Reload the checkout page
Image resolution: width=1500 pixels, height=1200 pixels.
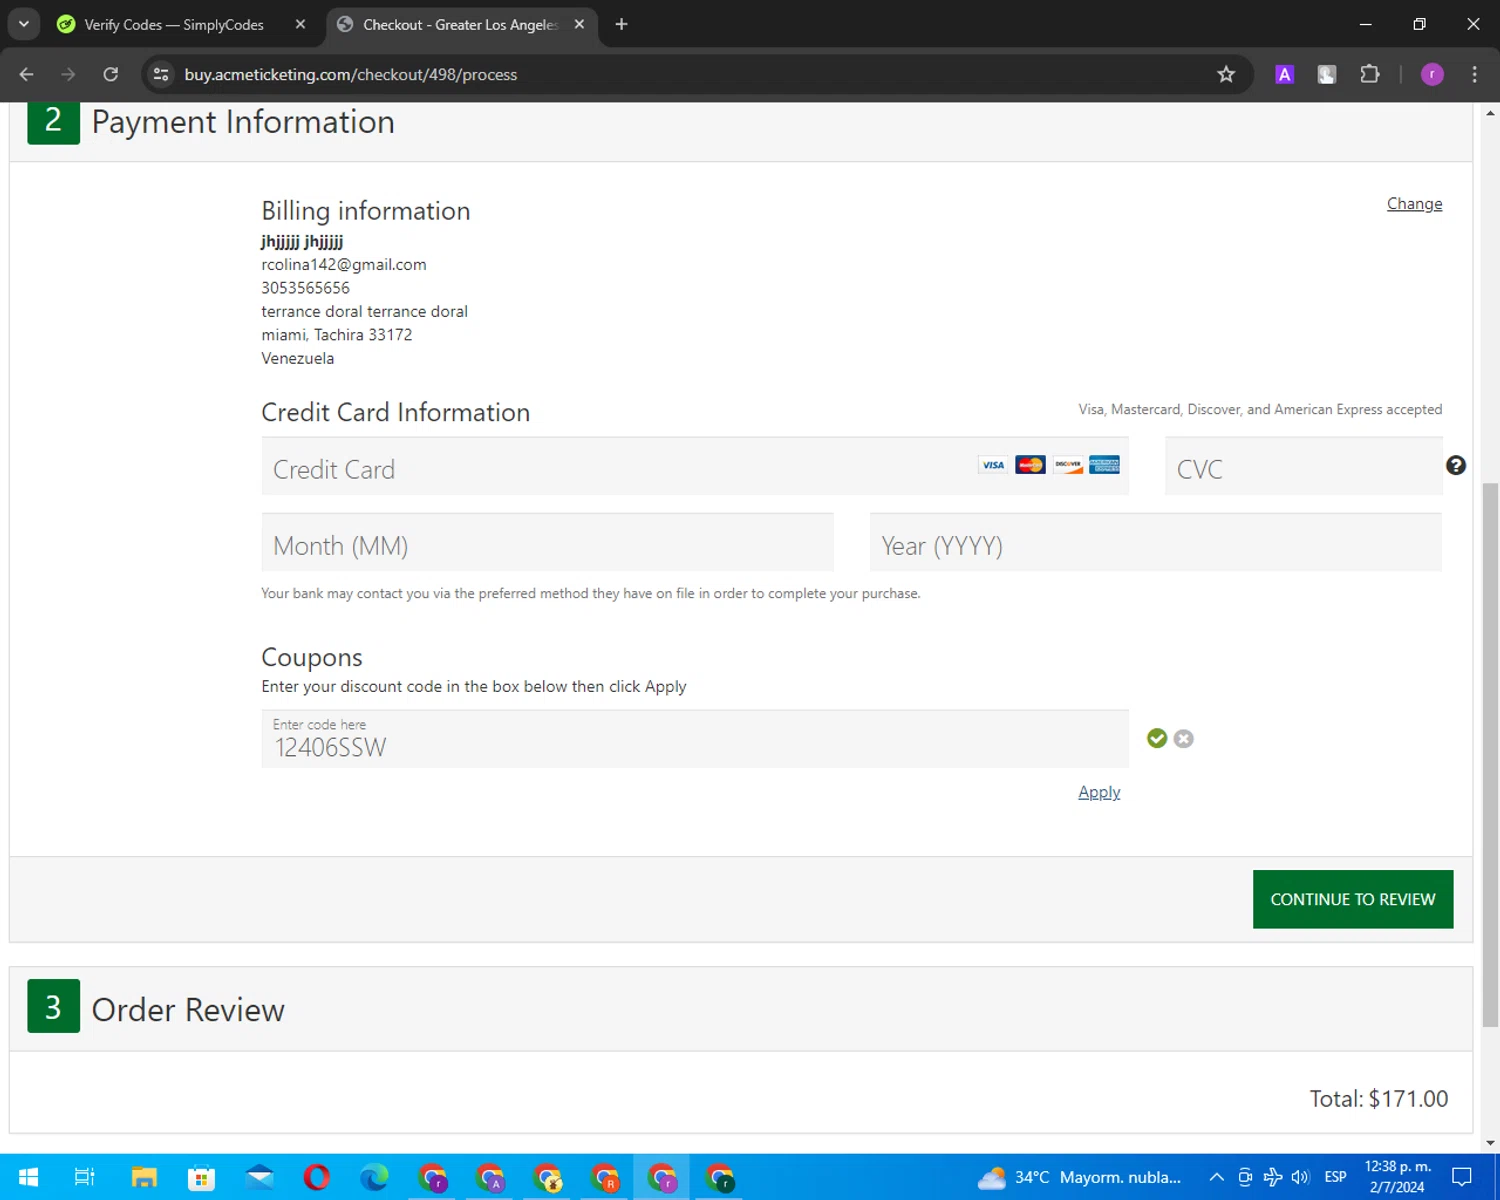111,74
